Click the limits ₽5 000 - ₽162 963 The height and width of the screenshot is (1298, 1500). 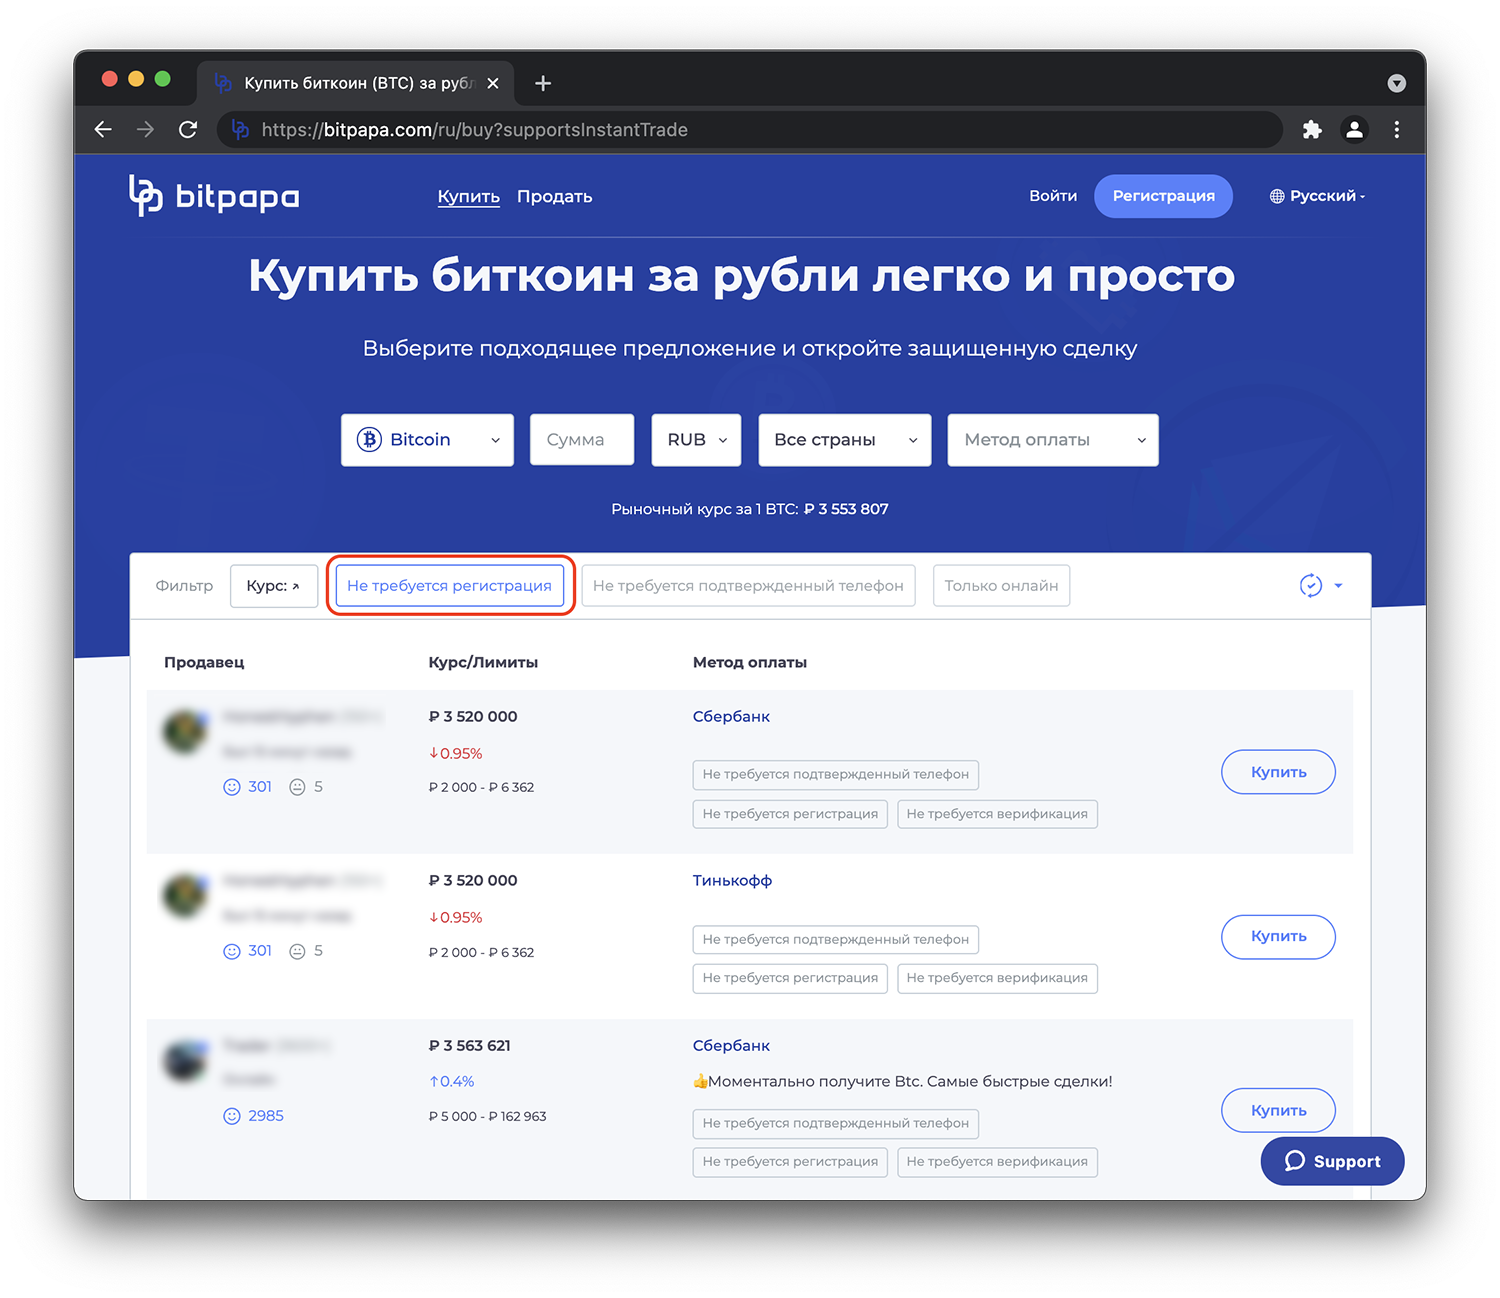click(x=487, y=1116)
